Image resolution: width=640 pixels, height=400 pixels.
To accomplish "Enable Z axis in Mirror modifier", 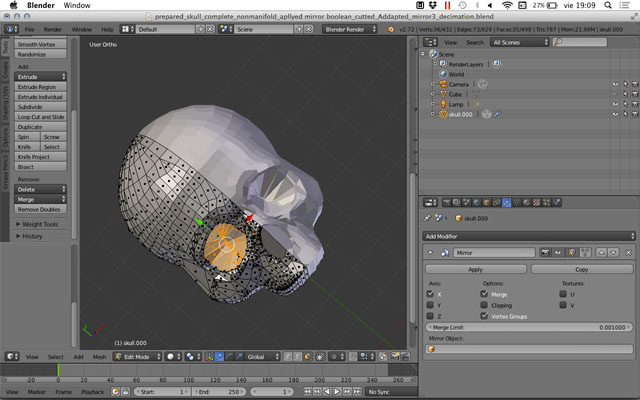I will (x=430, y=316).
